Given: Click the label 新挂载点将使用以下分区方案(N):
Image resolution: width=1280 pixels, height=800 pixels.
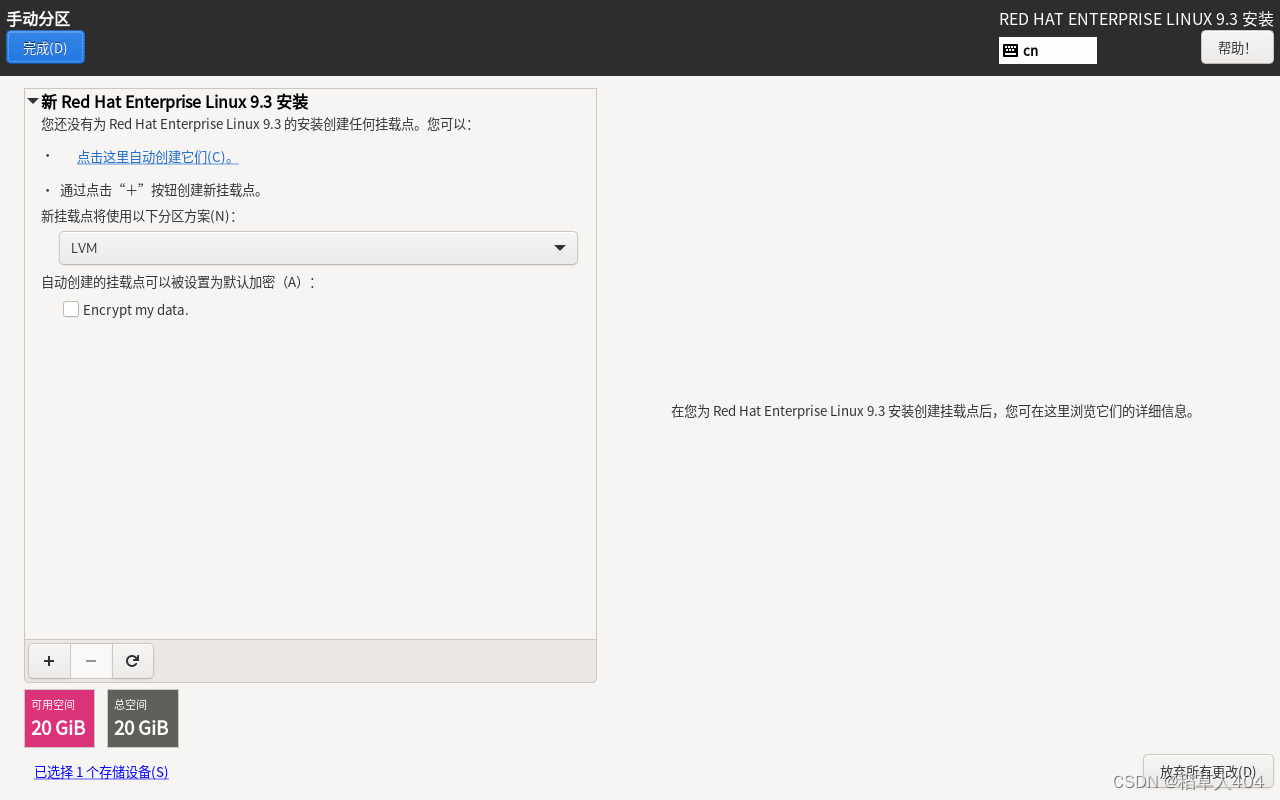Looking at the screenshot, I should click(x=138, y=216).
